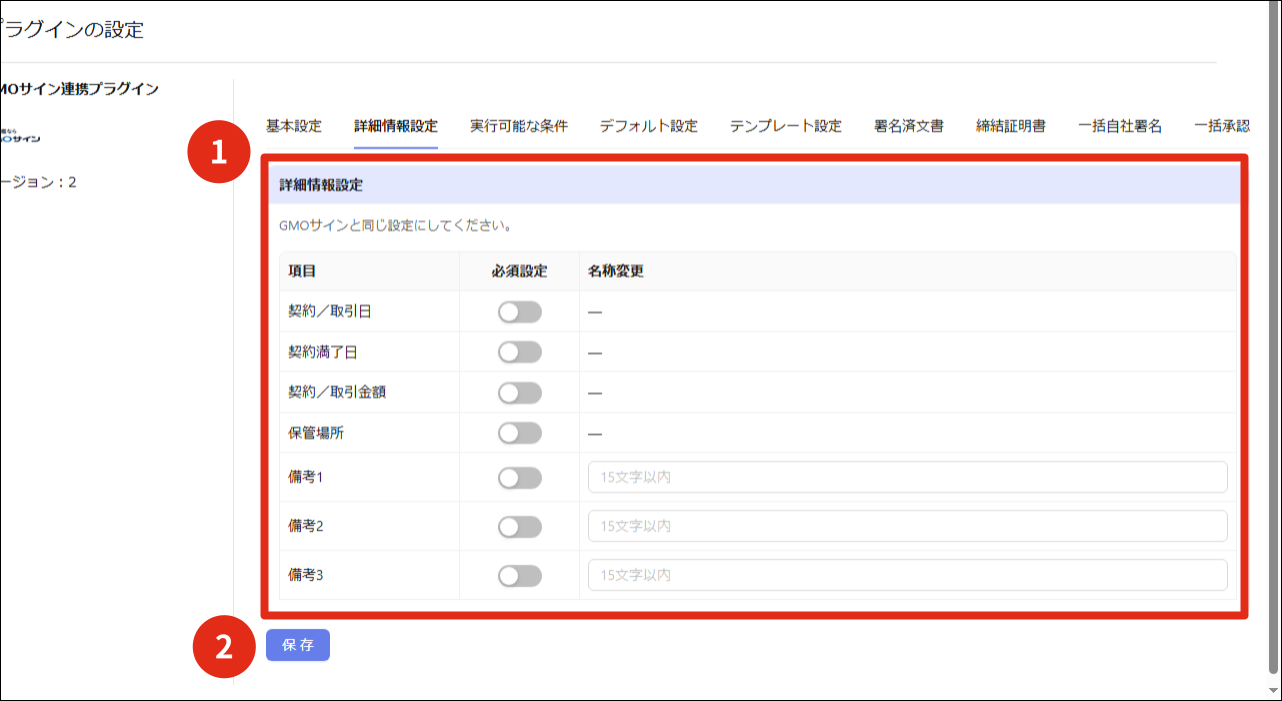The width and height of the screenshot is (1282, 701).
Task: Show the 署名済文書 tab
Action: [x=909, y=126]
